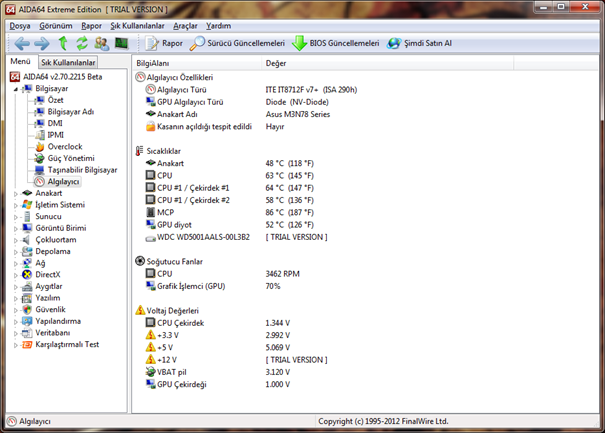Expand the İşletim Sistemi tree node
Viewport: 608px width, 434px height.
tap(15, 205)
